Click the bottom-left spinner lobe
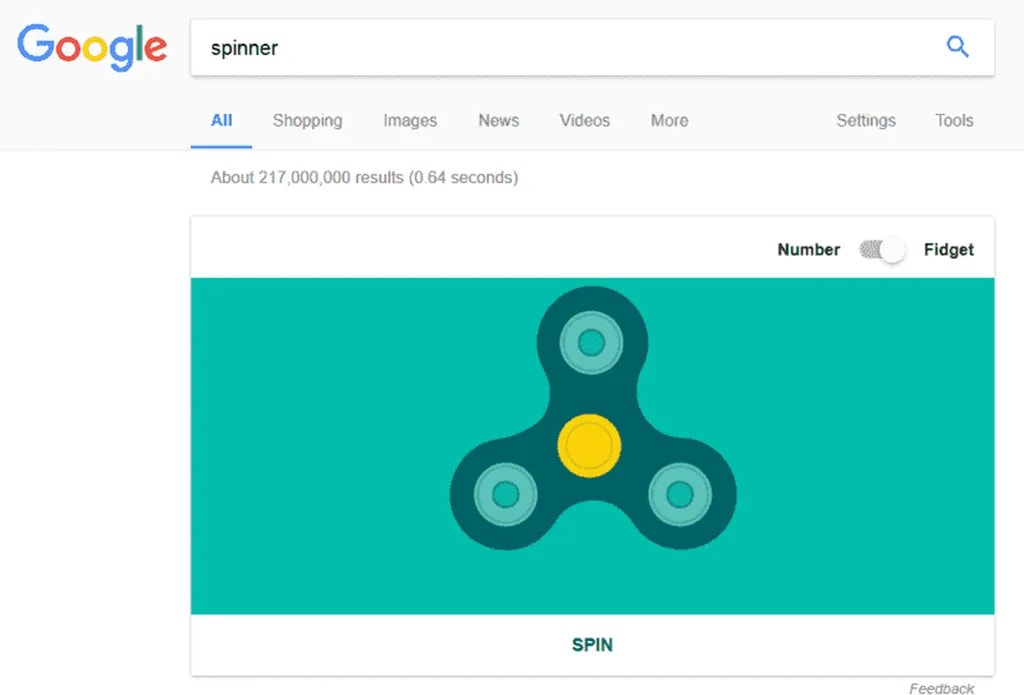 505,493
